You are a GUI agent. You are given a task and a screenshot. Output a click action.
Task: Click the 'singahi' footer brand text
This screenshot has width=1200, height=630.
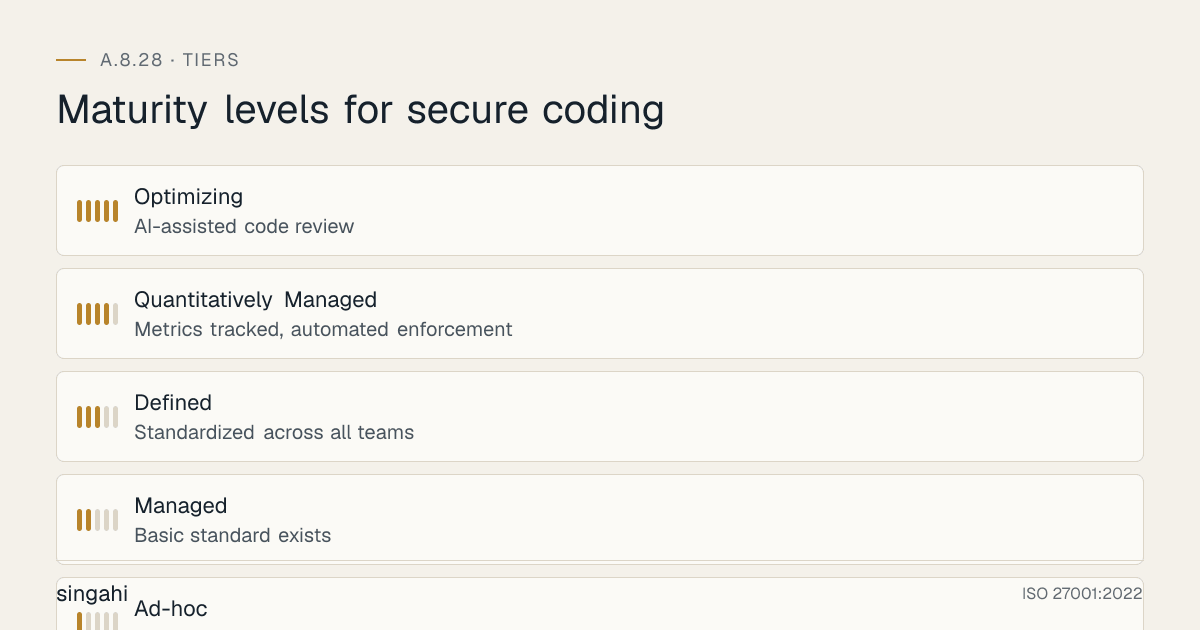92,594
